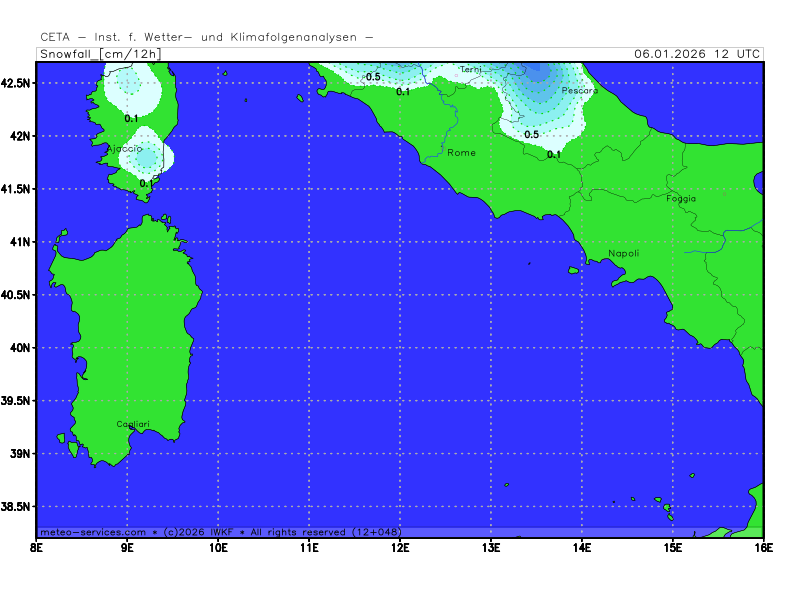The height and width of the screenshot is (600, 800).
Task: Select the Napoli city label
Action: click(623, 254)
